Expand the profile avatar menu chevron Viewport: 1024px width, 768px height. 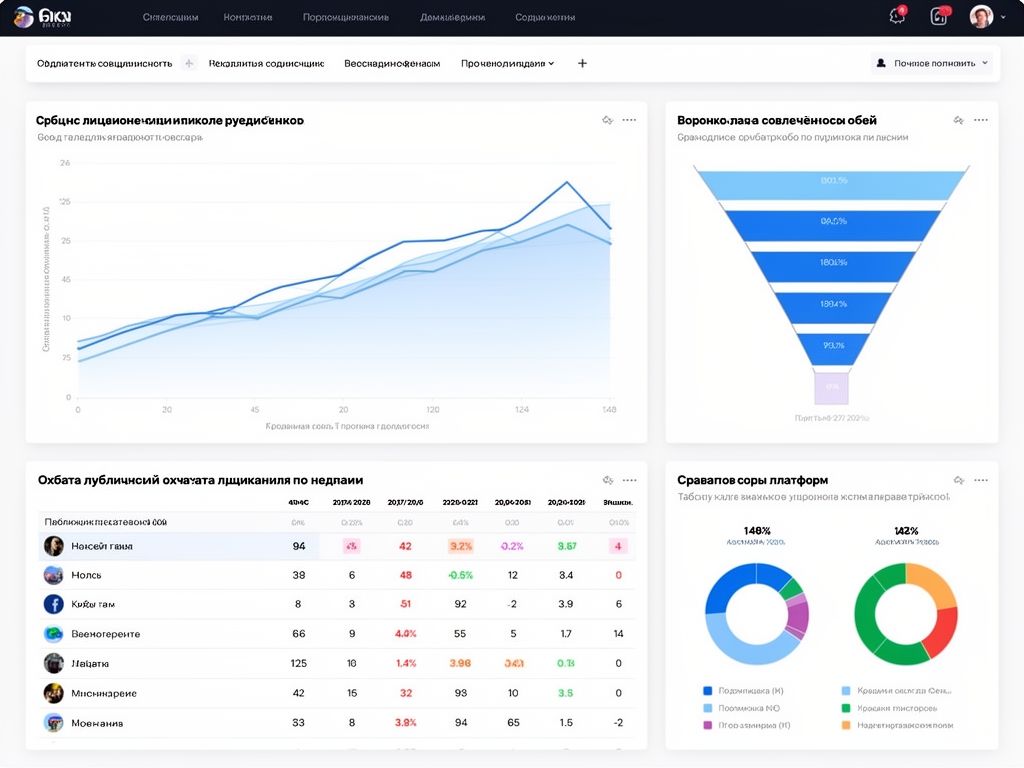point(1003,17)
